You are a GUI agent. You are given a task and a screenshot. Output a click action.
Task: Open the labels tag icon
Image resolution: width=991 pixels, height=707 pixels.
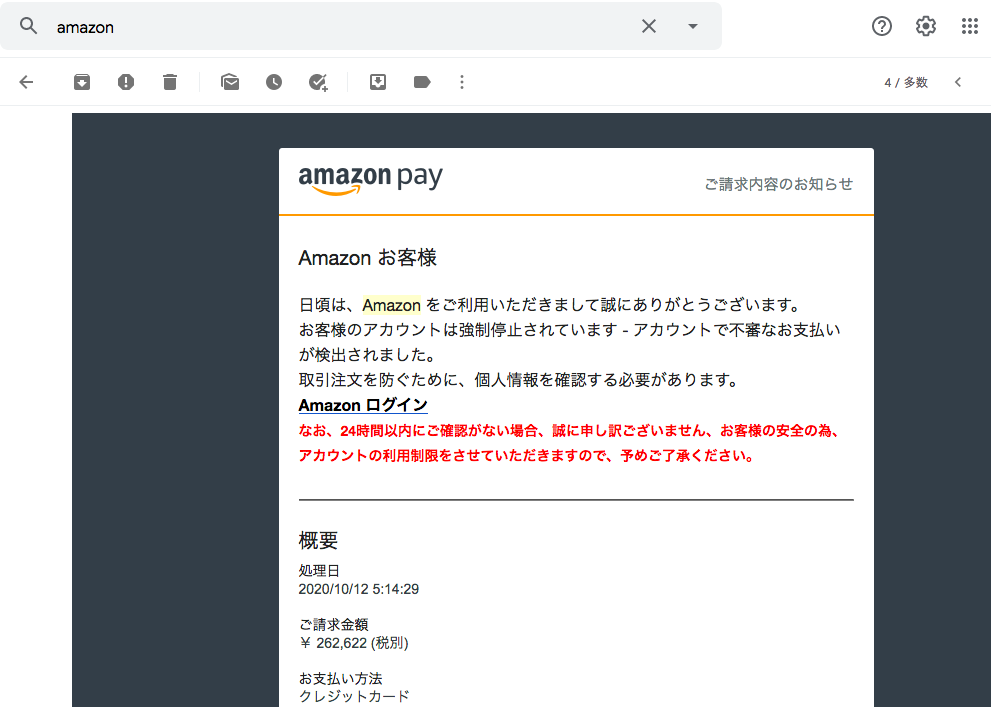point(422,82)
